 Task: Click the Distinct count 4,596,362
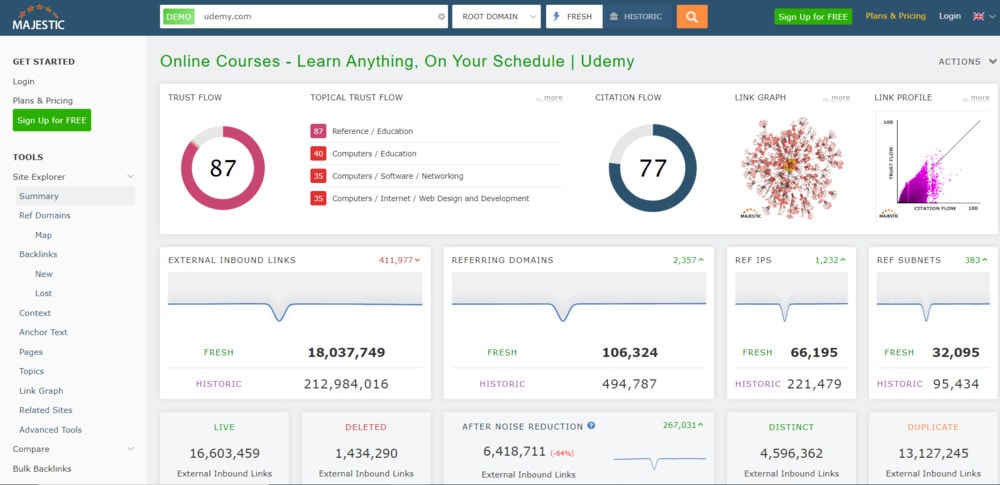[x=791, y=454]
